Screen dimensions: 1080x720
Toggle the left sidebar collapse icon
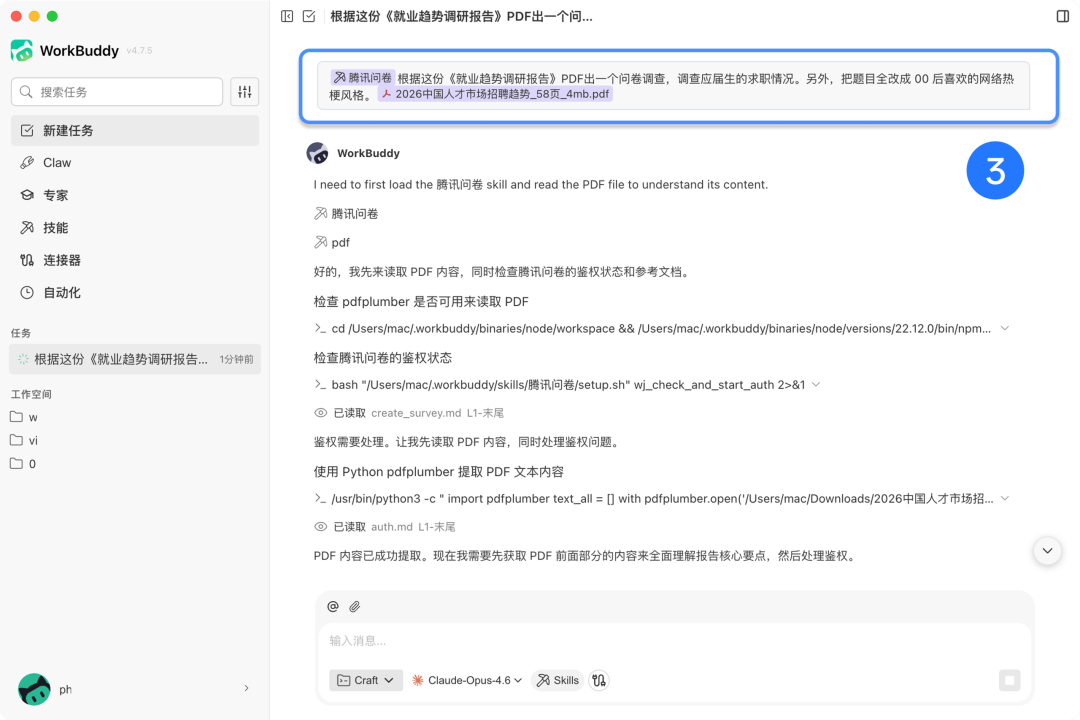[x=287, y=16]
